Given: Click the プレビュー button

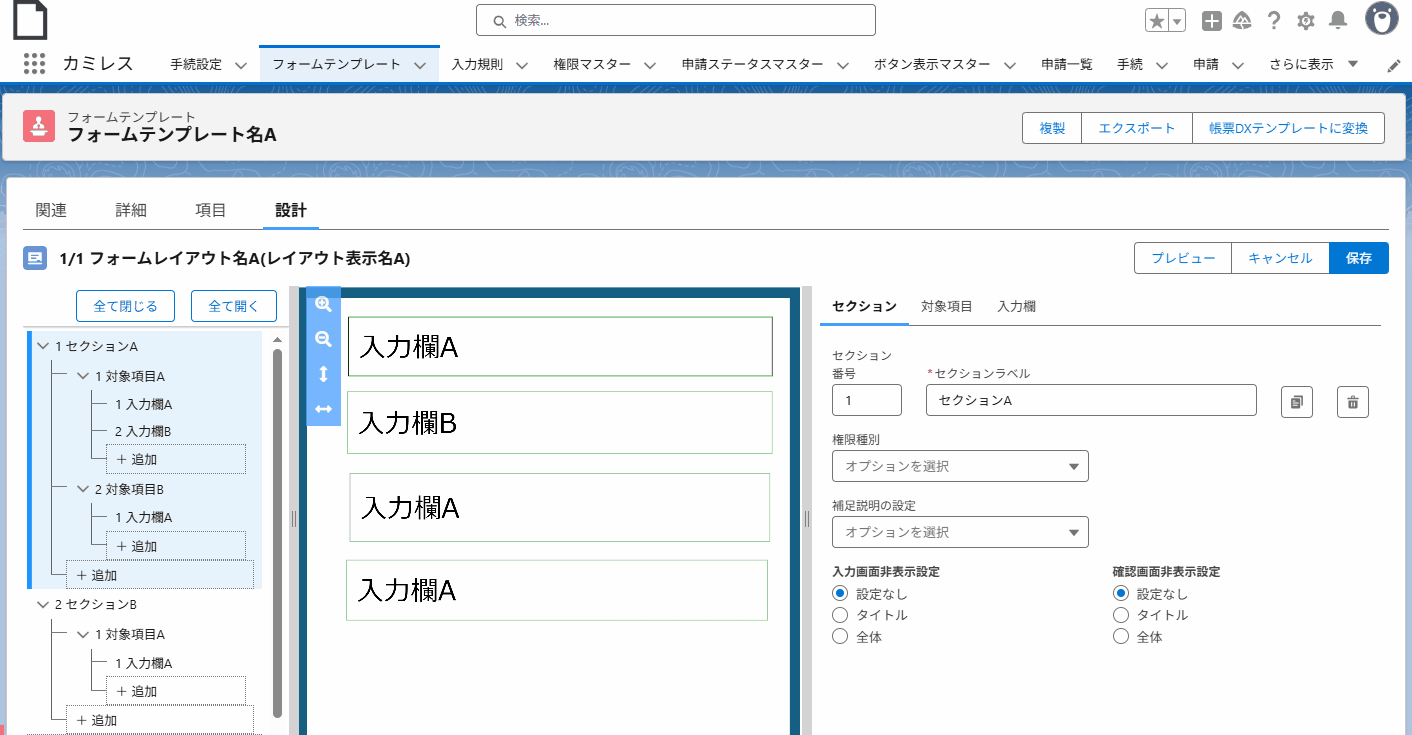Looking at the screenshot, I should [1183, 258].
